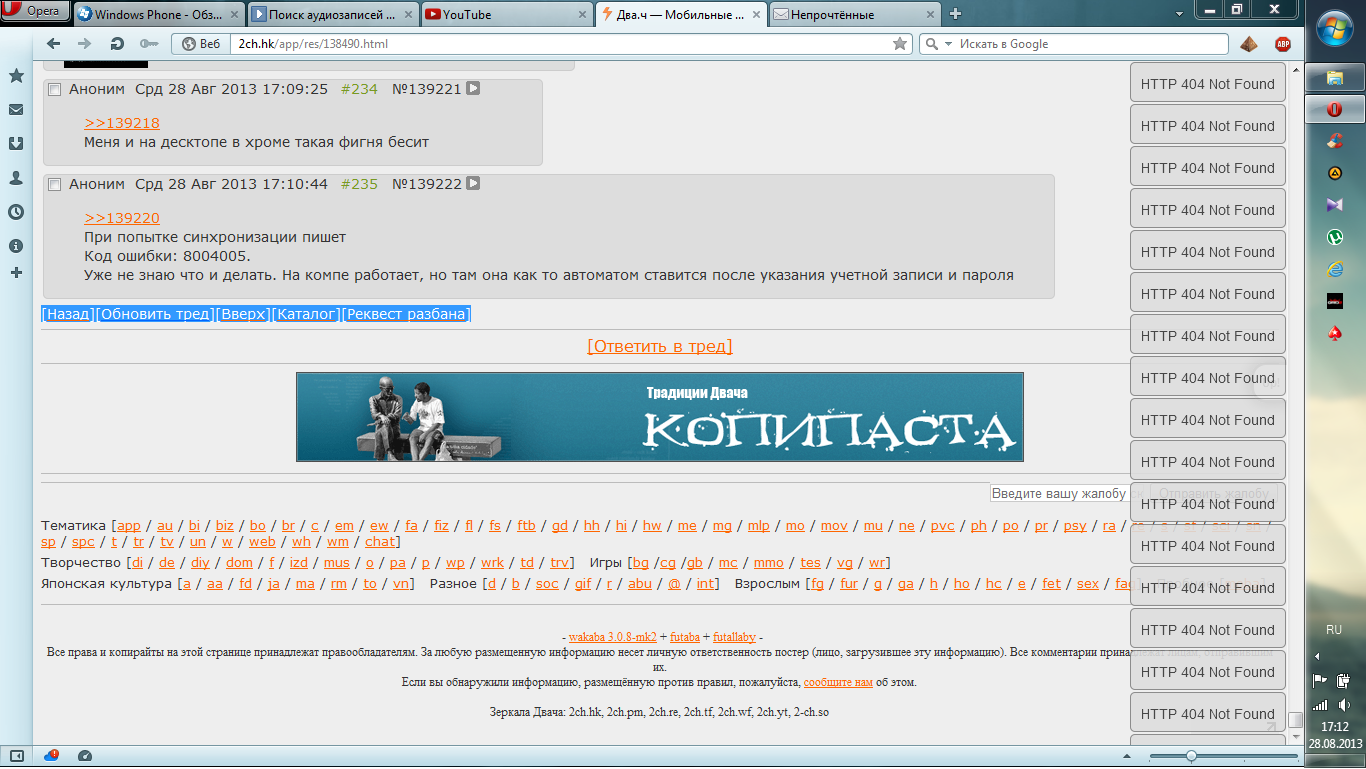The image size is (1366, 769).
Task: Switch to the Непрочтённые tab
Action: pyautogui.click(x=855, y=14)
